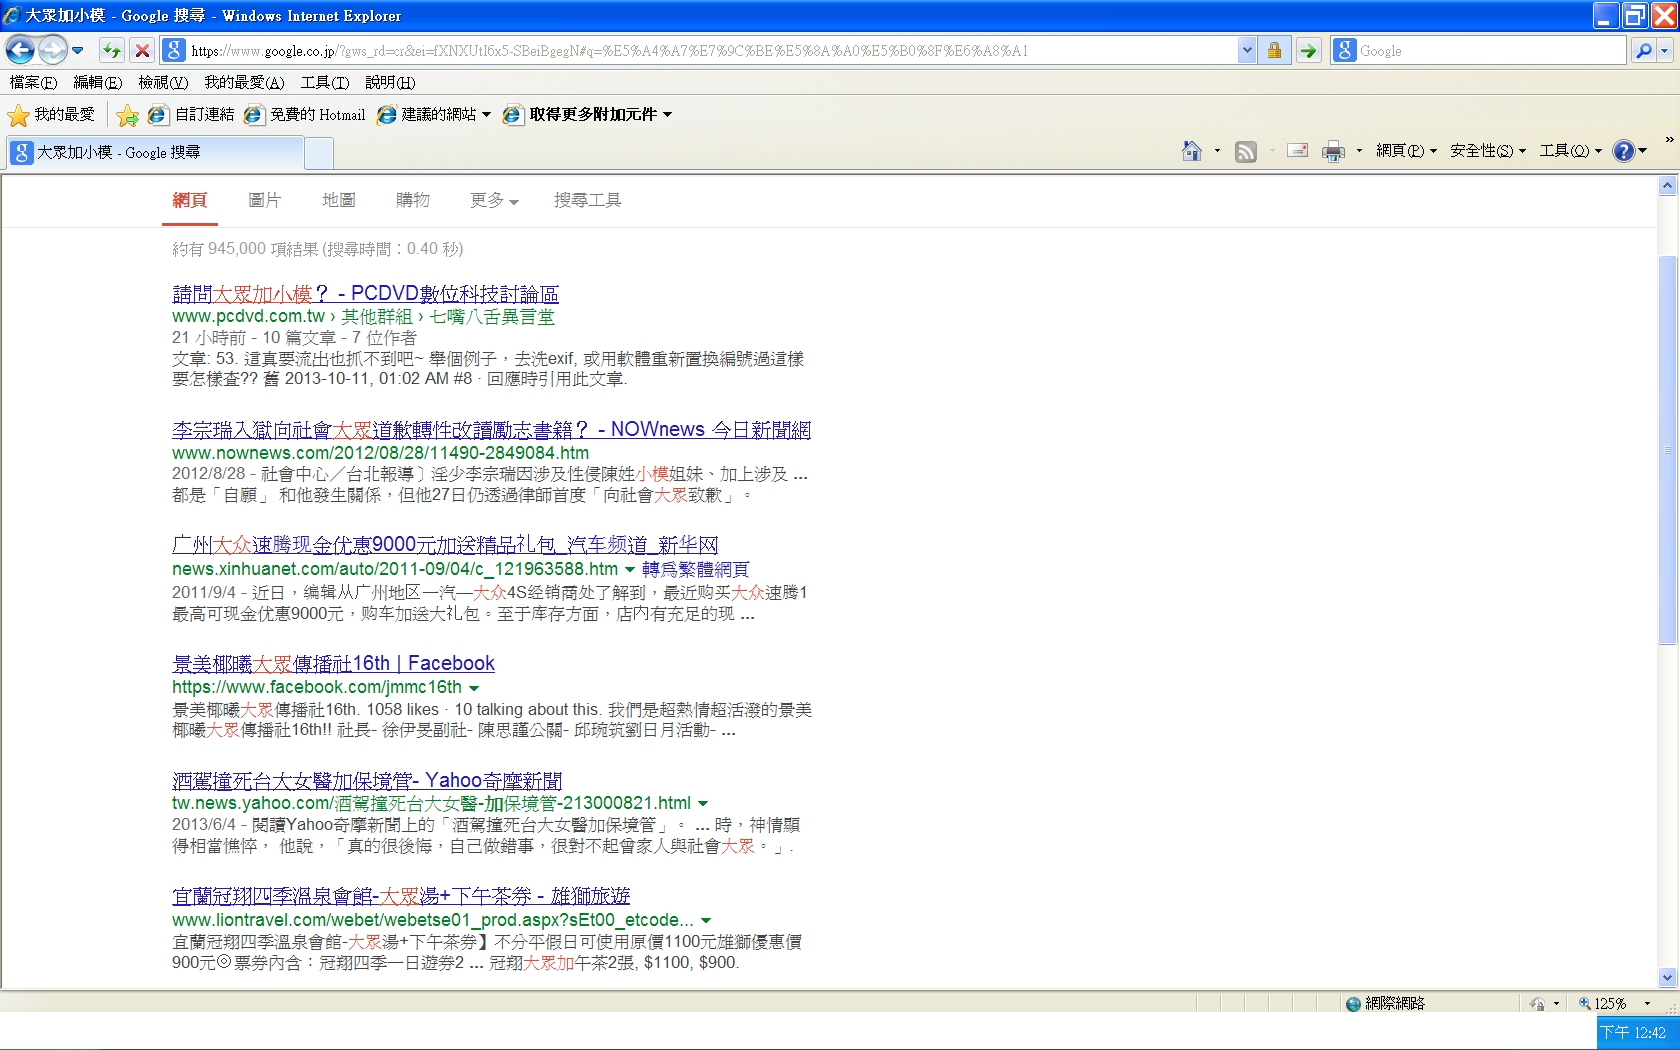
Task: Open the Print options dropdown arrow
Action: [1359, 151]
